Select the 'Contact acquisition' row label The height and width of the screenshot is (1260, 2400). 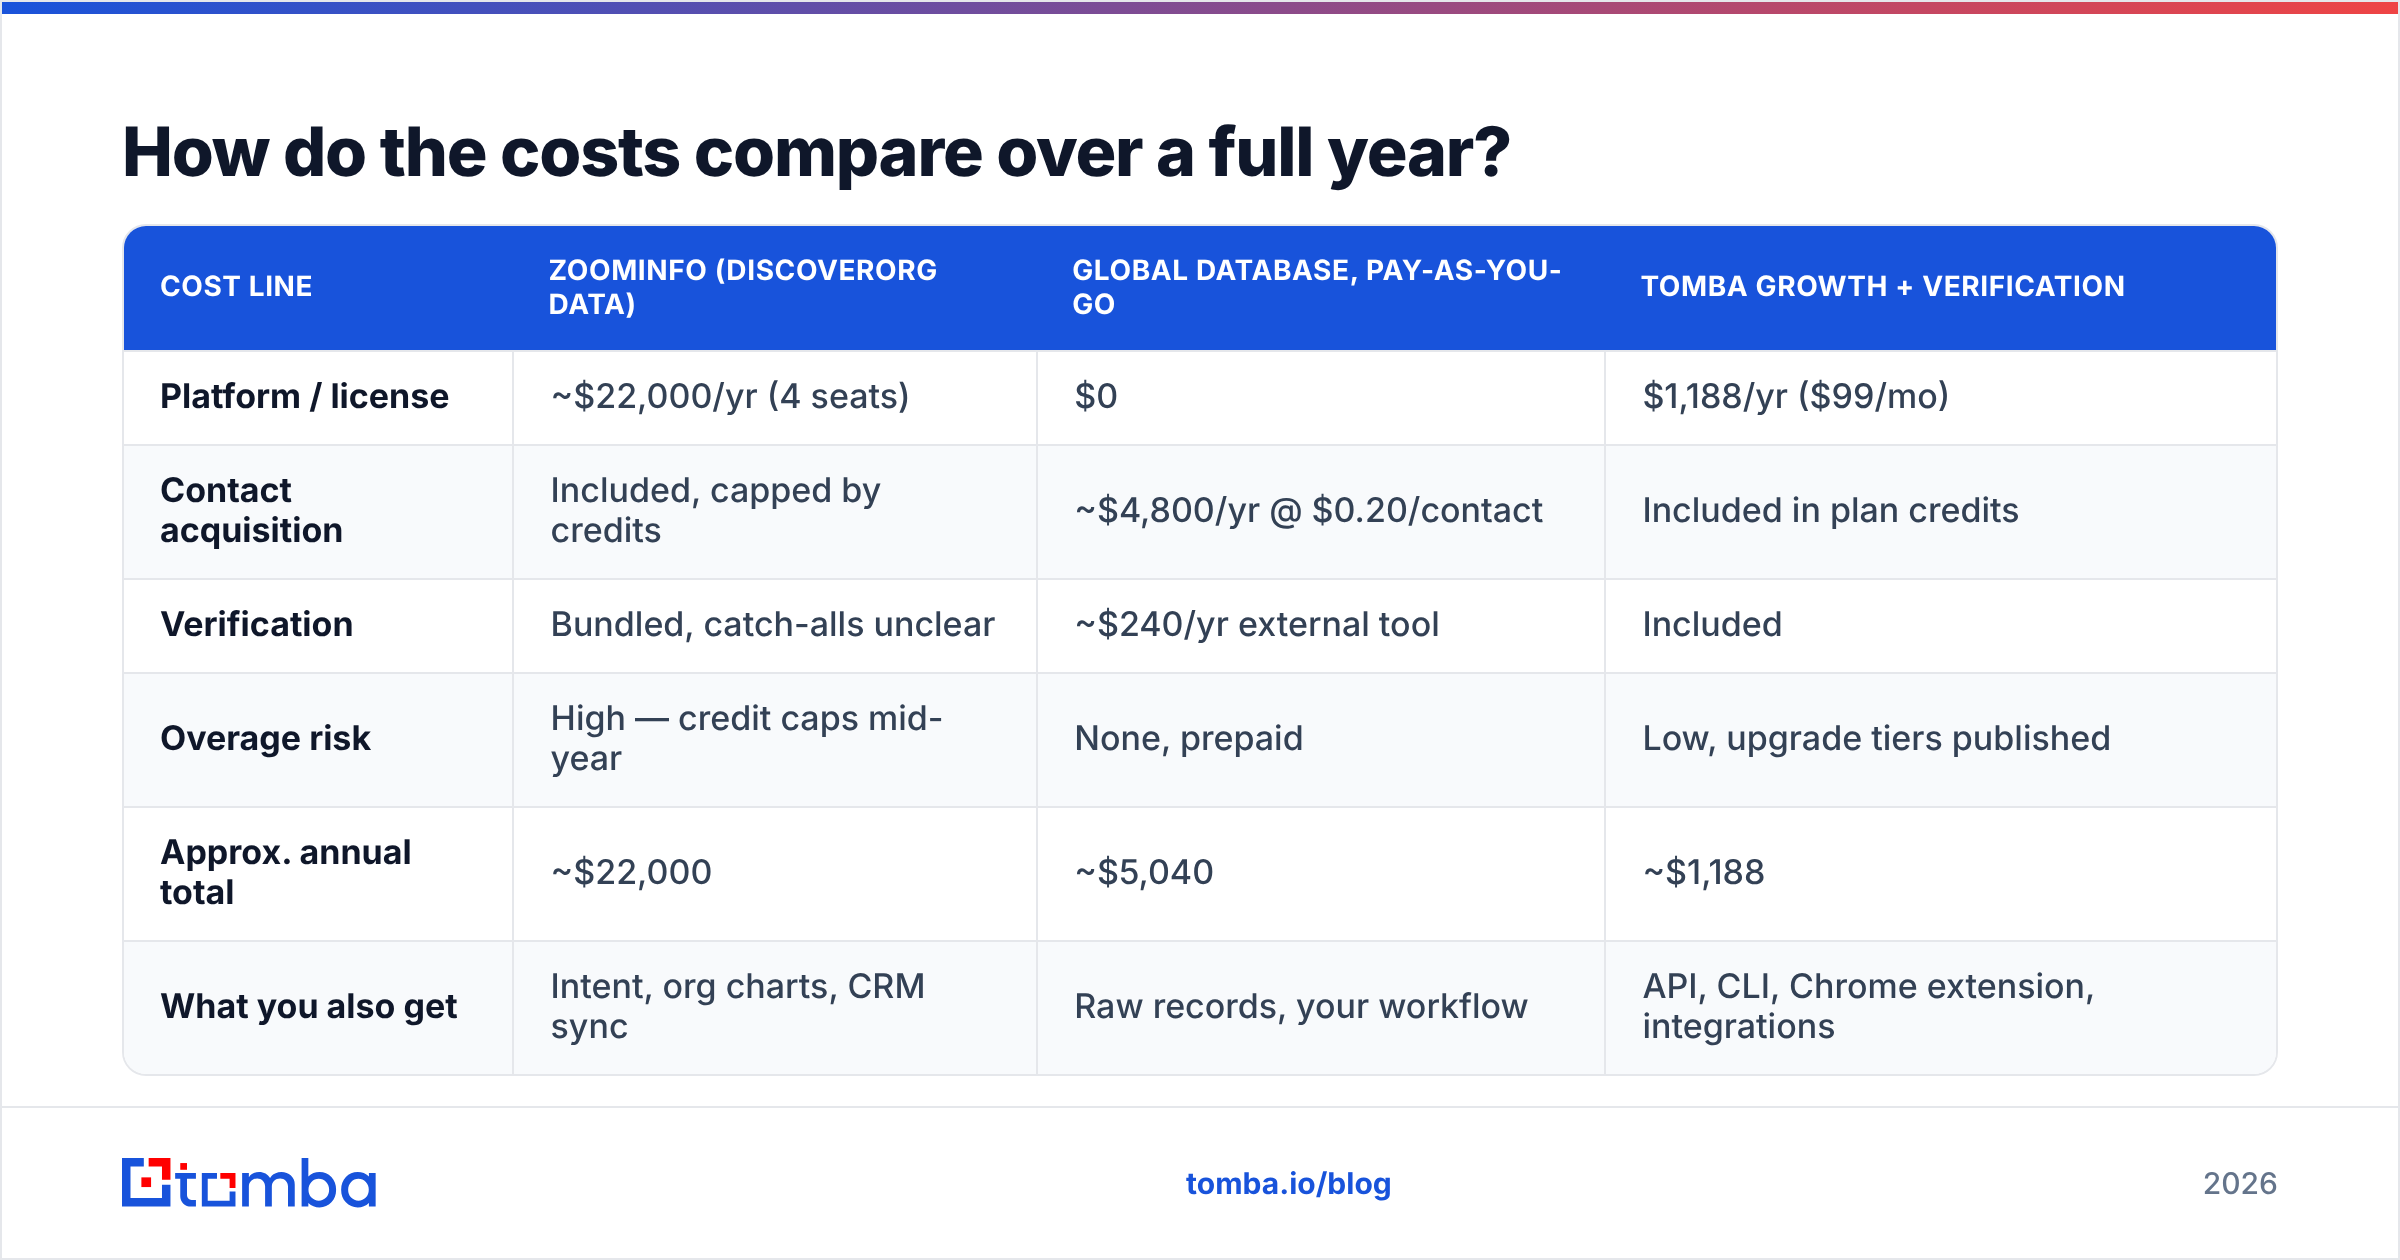point(252,510)
